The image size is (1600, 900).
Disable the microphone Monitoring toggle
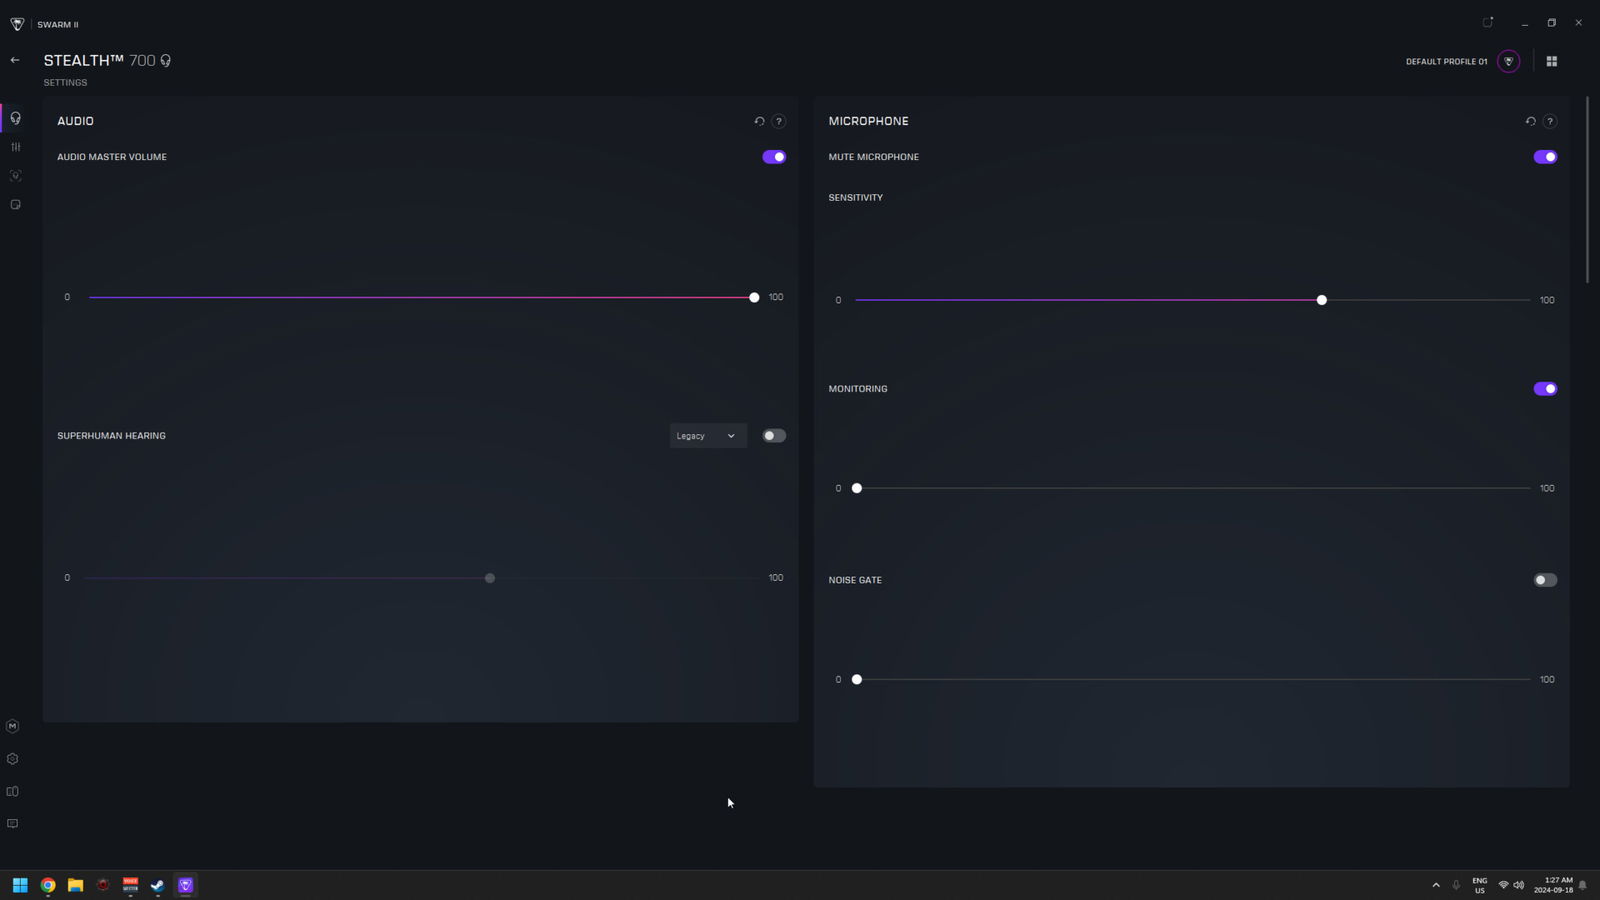tap(1545, 389)
